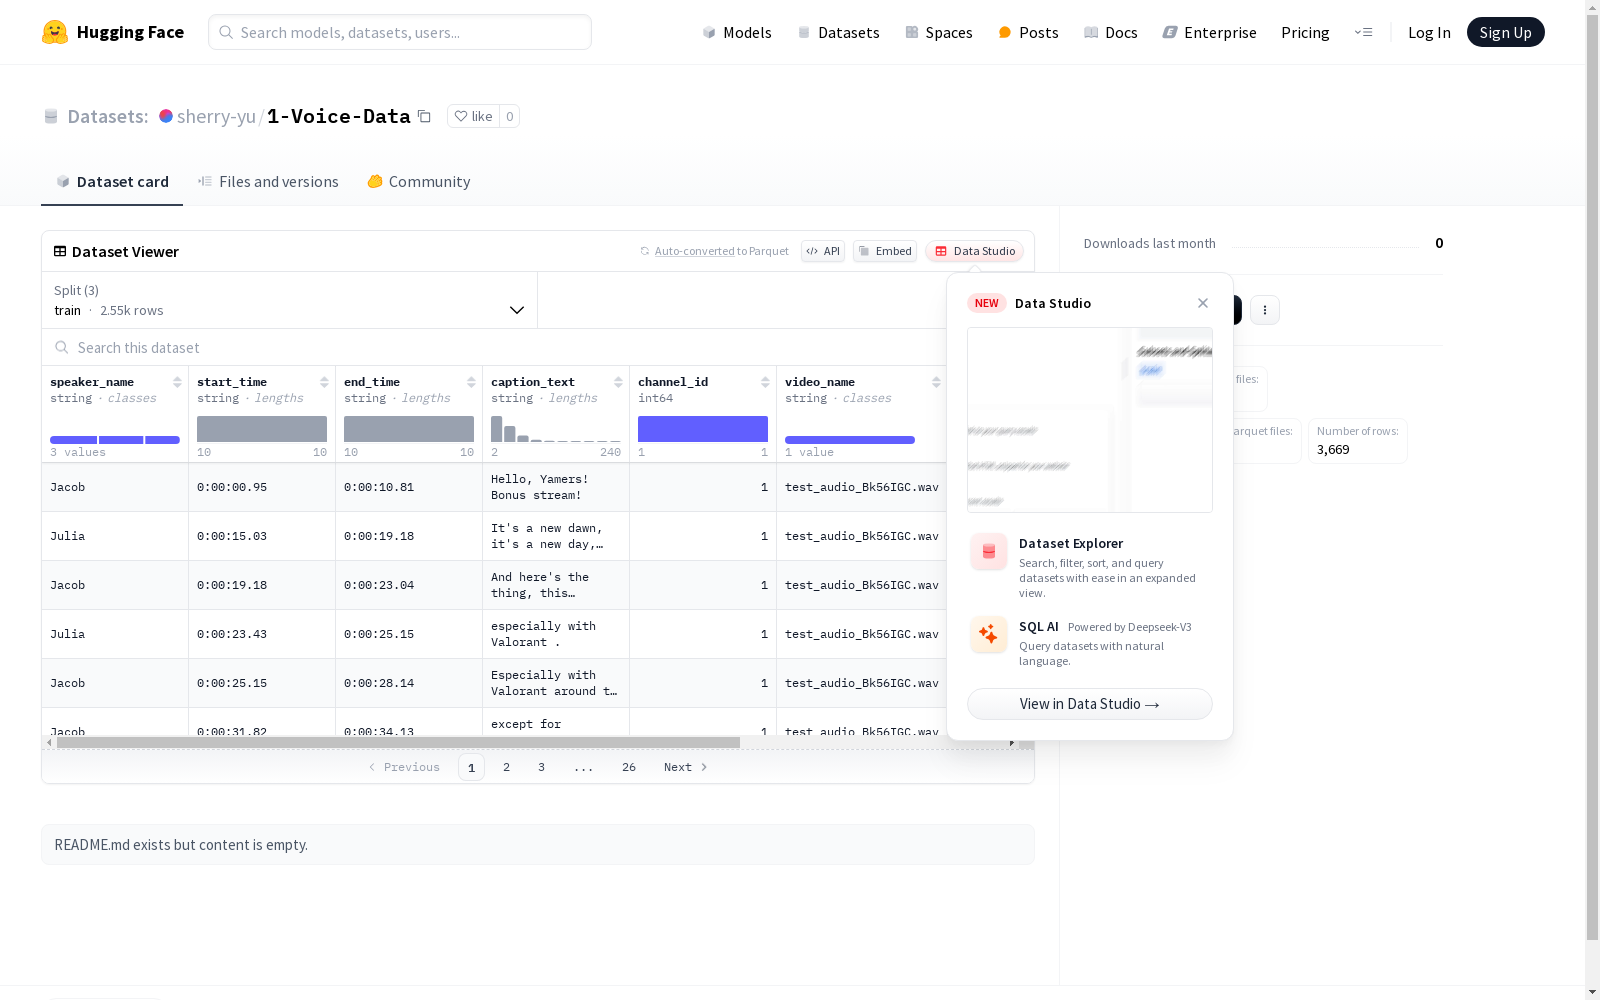Screen dimensions: 1600x1000
Task: Open the Community tab
Action: (x=418, y=181)
